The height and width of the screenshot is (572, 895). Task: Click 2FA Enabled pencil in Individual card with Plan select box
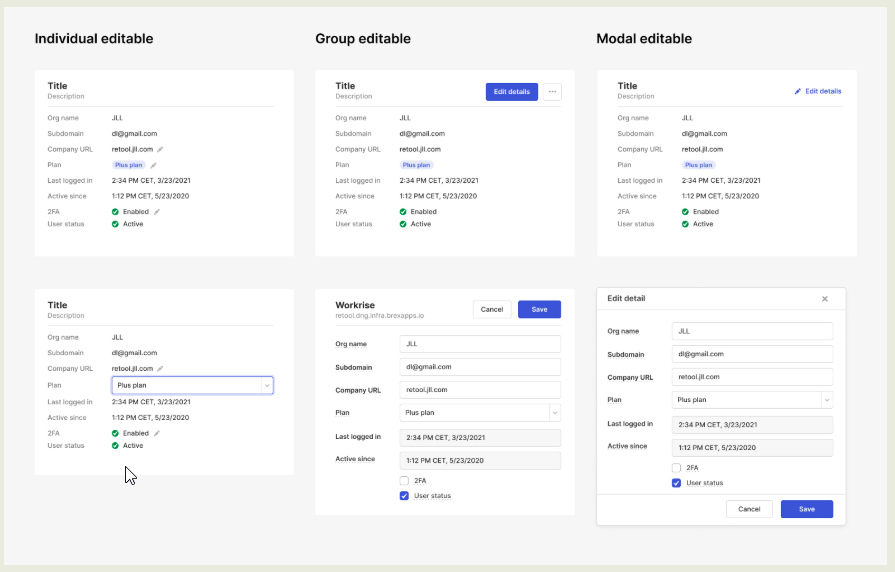click(x=156, y=433)
